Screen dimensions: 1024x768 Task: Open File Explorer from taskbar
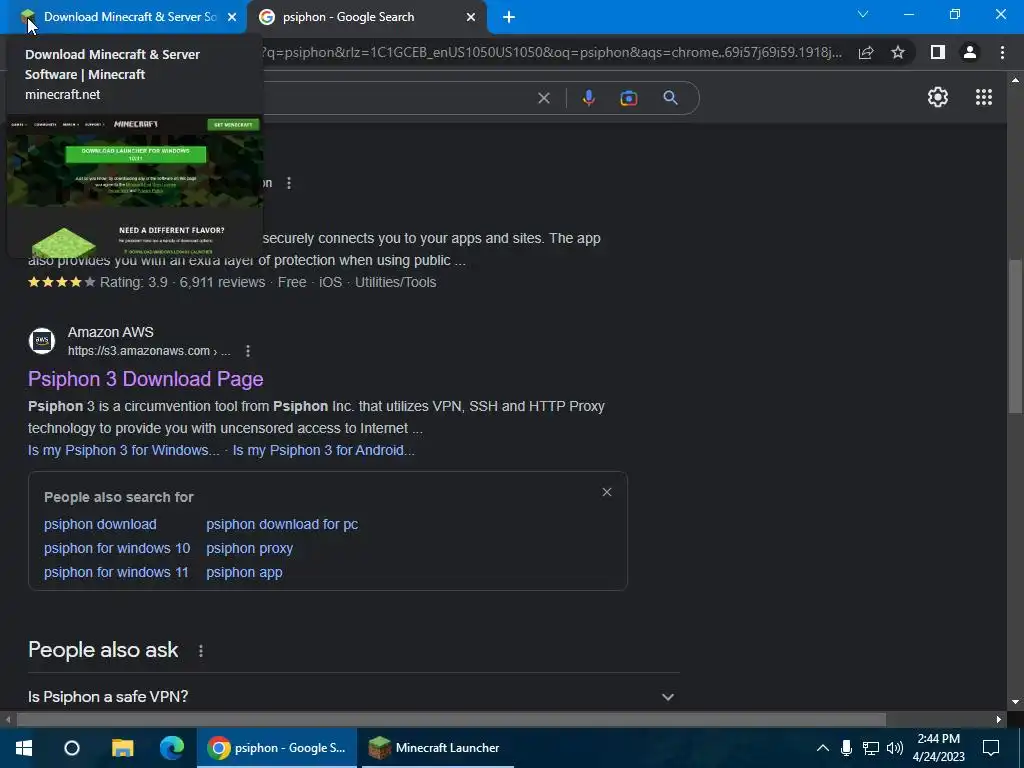click(122, 748)
